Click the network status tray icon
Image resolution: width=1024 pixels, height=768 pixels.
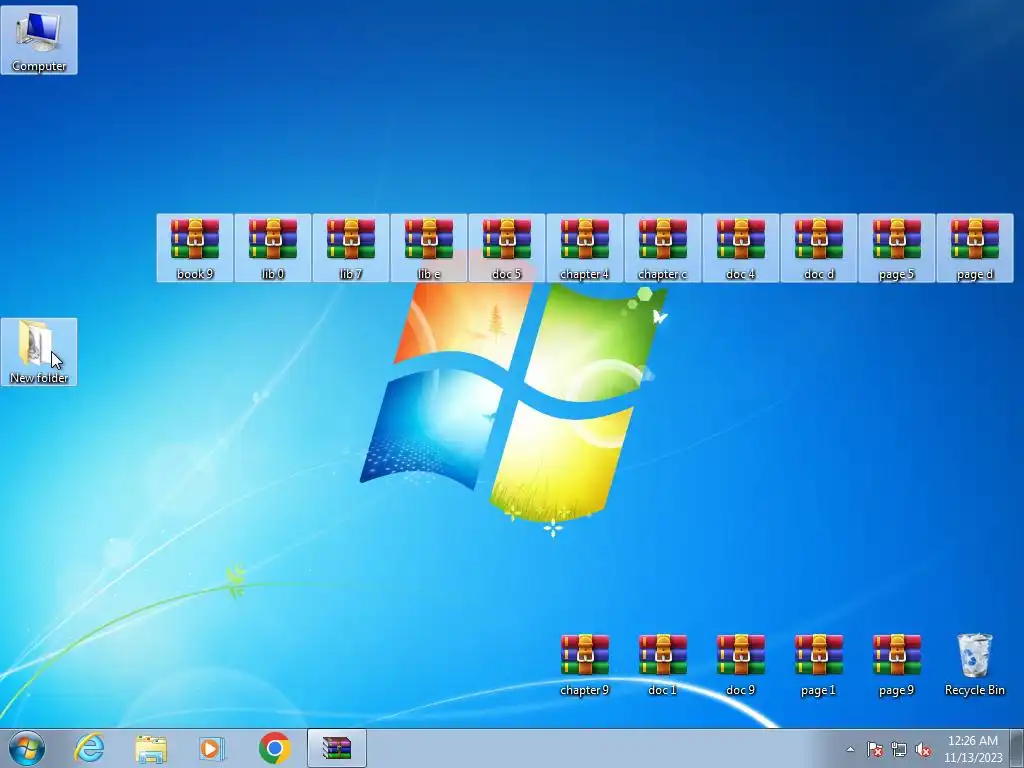point(899,749)
